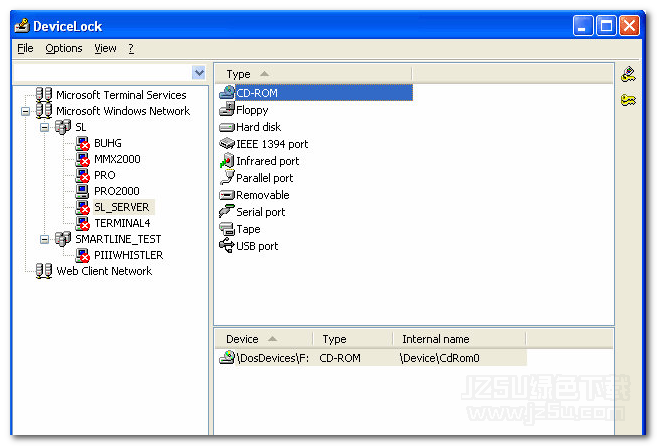Click the Floppy drive icon
The image size is (657, 446).
[x=227, y=109]
